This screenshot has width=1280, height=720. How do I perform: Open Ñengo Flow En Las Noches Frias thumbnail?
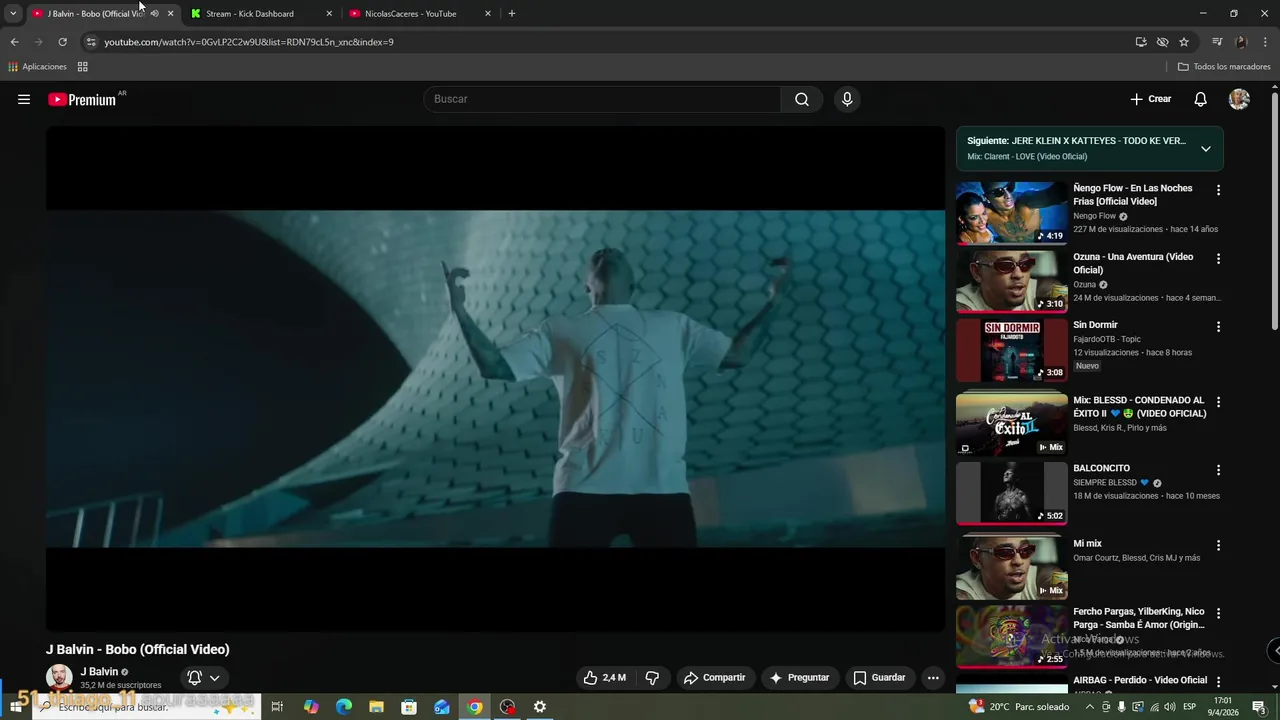(x=1011, y=212)
